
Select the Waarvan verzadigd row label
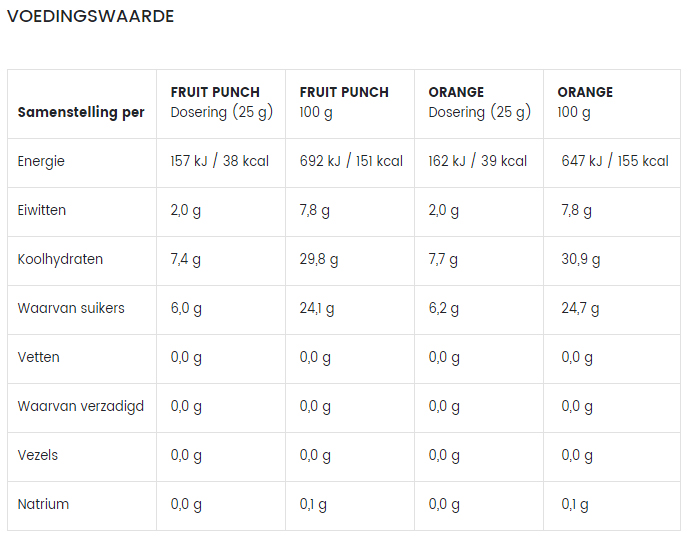click(81, 406)
